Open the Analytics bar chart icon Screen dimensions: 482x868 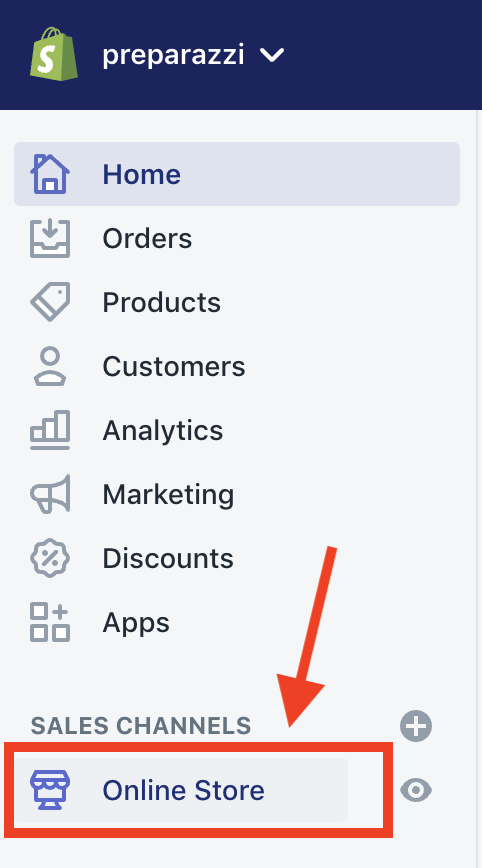coord(50,430)
